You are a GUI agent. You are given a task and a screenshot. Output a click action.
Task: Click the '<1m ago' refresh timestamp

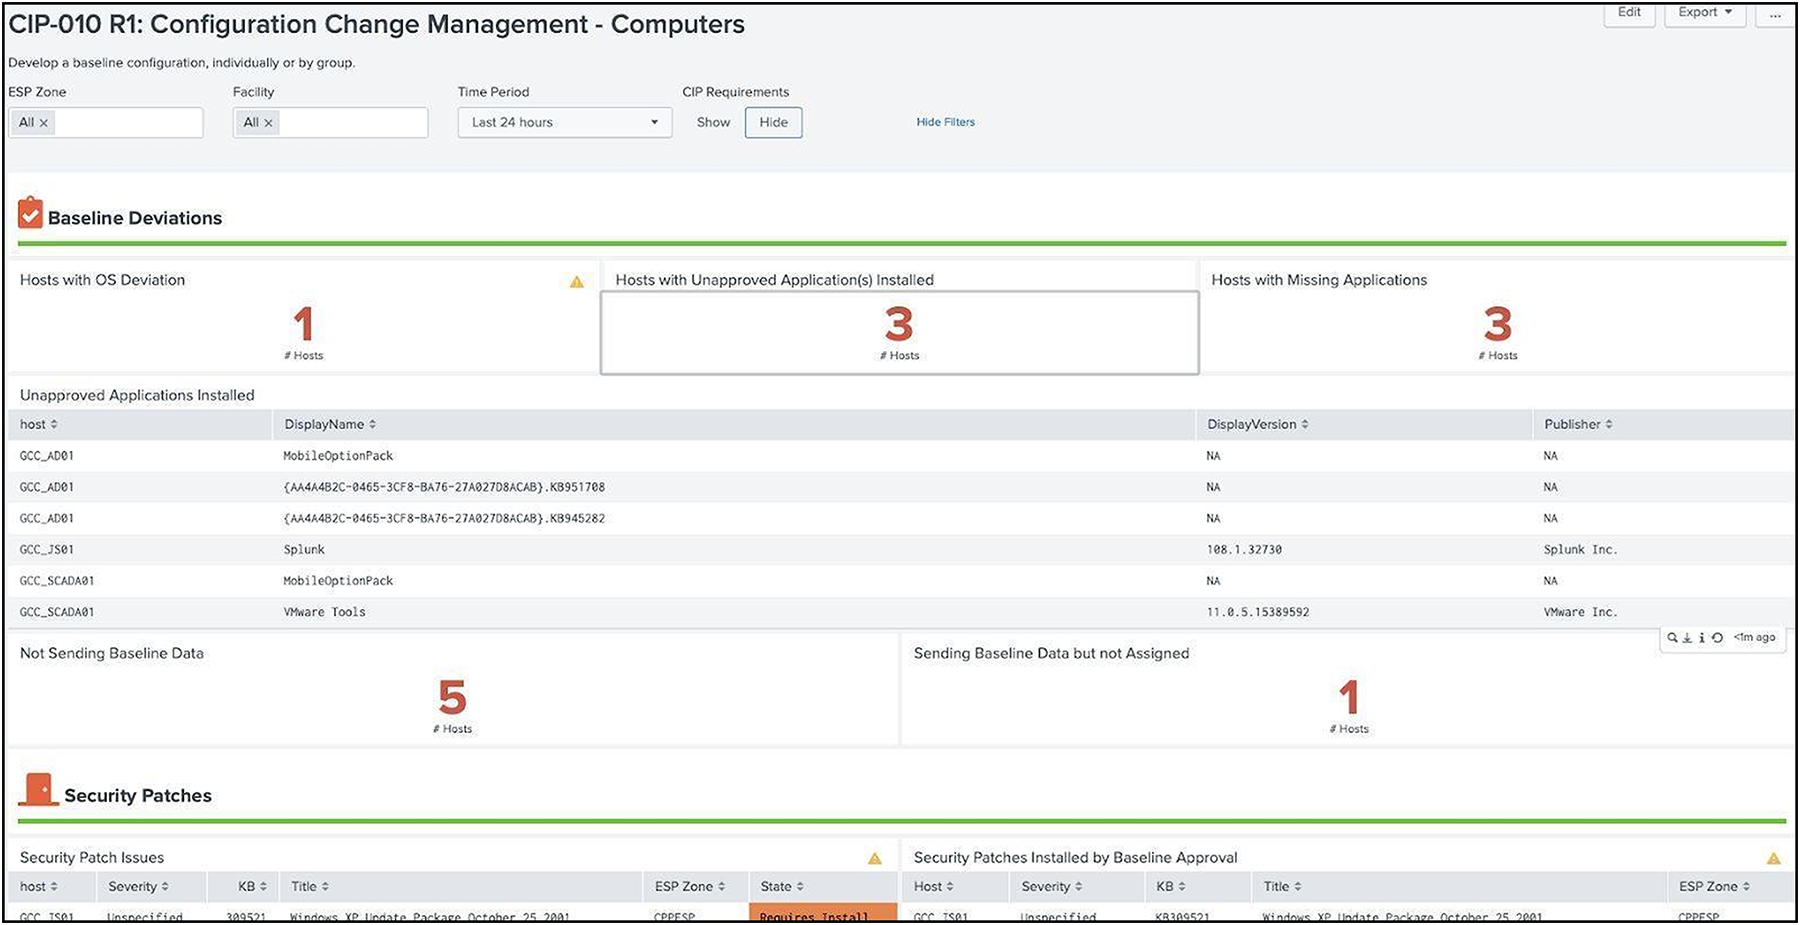click(x=1755, y=637)
